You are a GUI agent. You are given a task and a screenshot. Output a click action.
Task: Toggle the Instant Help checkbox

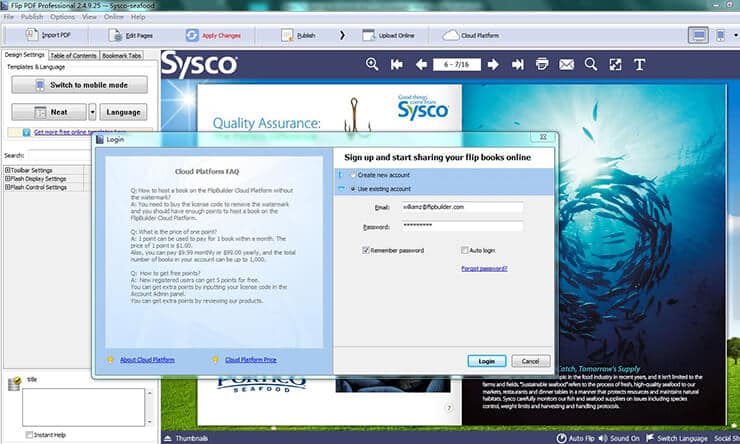click(29, 435)
